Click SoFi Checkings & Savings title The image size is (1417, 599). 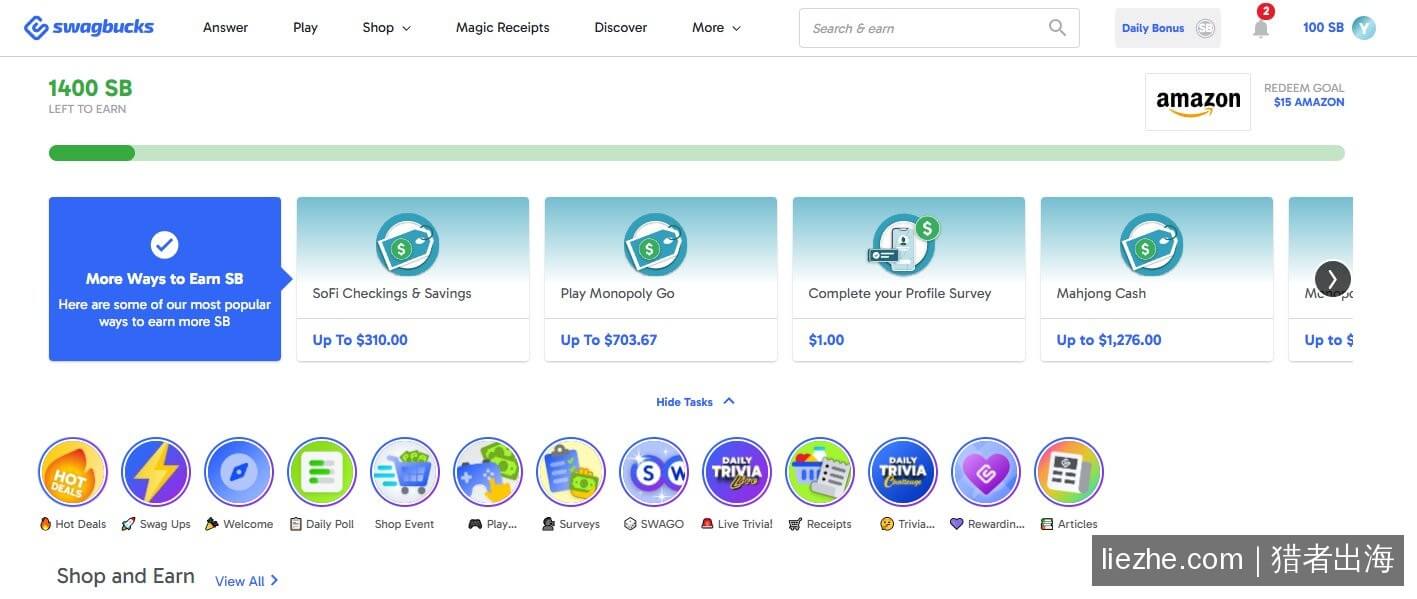tap(392, 293)
